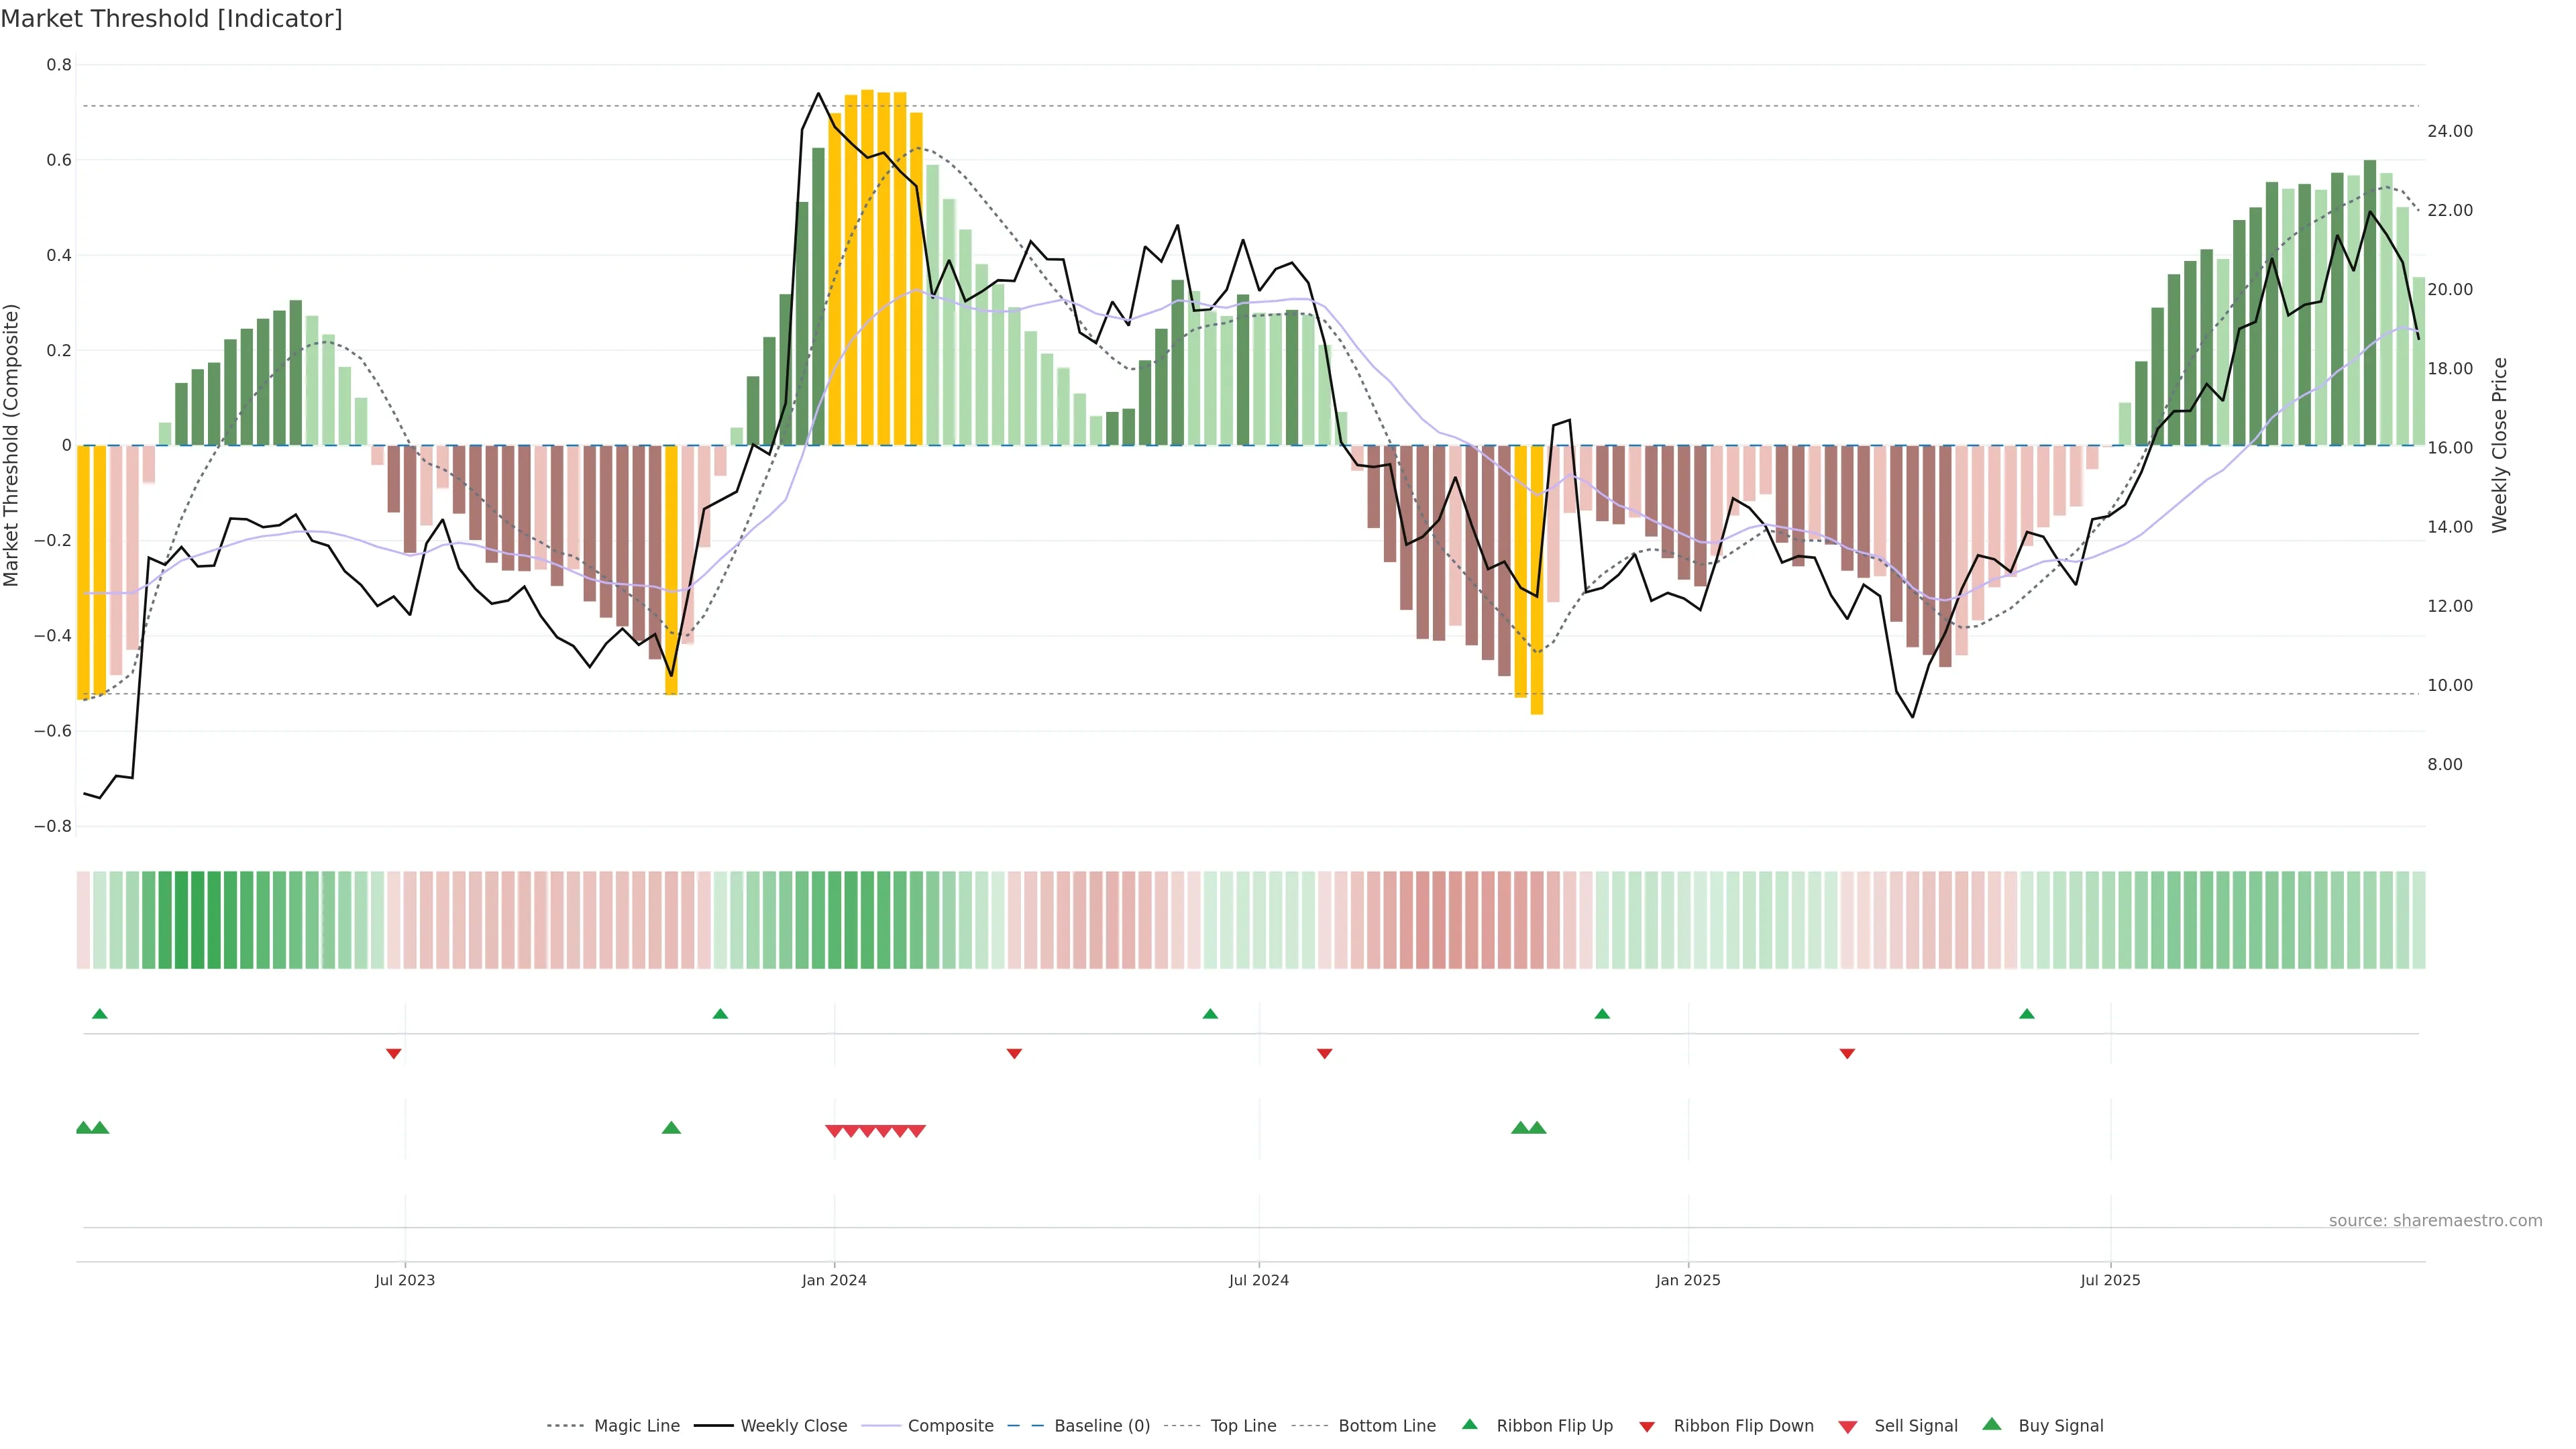Click the Sell Signal legend marker icon
Viewport: 2576px width, 1449px height.
coord(1847,1427)
